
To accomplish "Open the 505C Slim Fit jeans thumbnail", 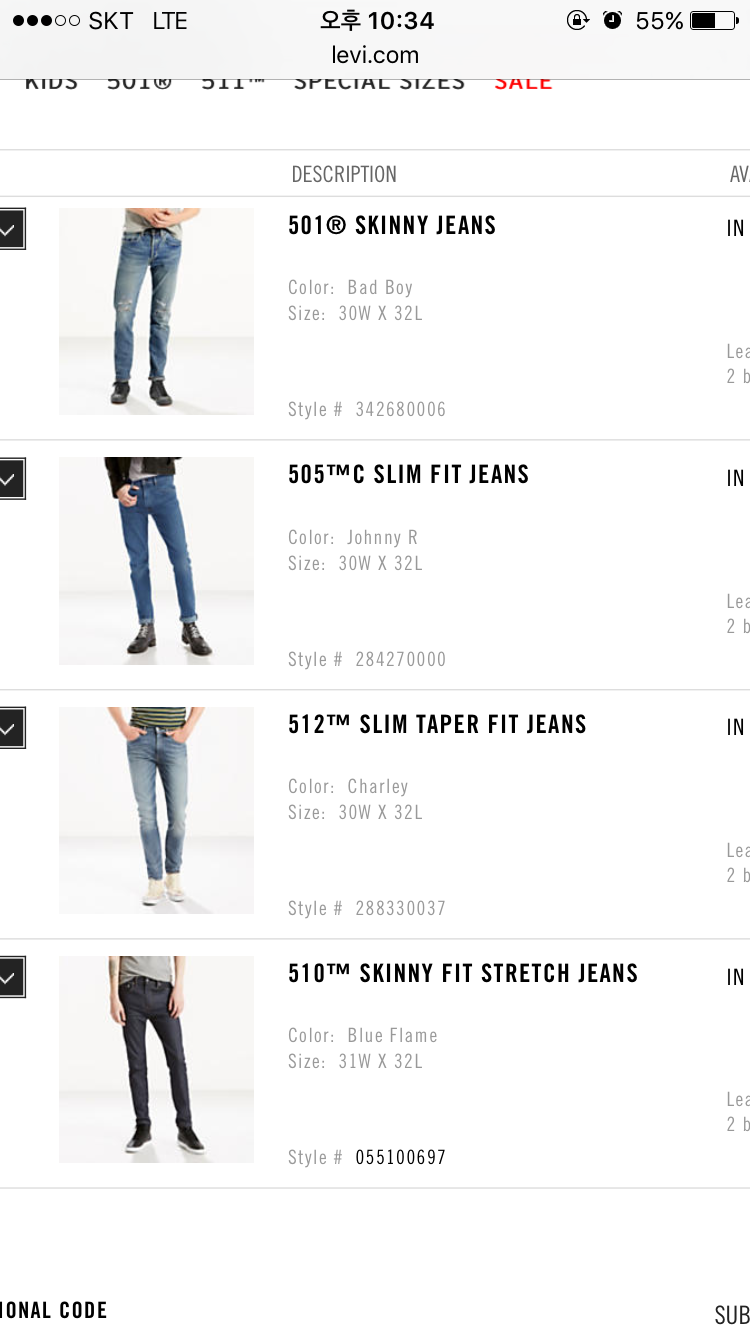I will (156, 561).
